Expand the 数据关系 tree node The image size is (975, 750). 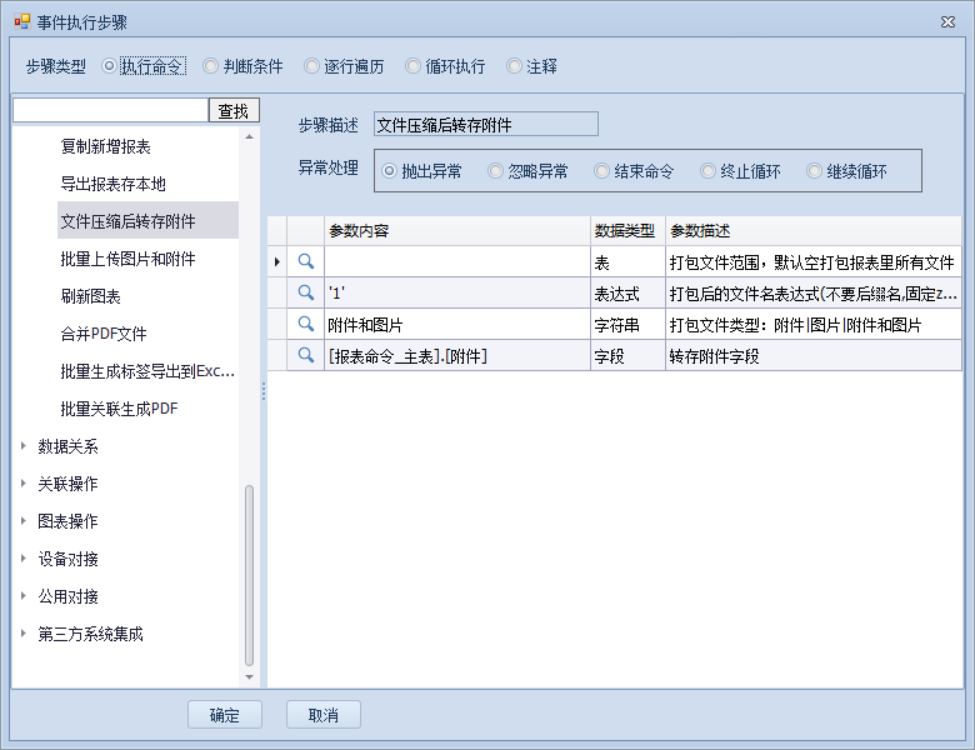(x=24, y=446)
